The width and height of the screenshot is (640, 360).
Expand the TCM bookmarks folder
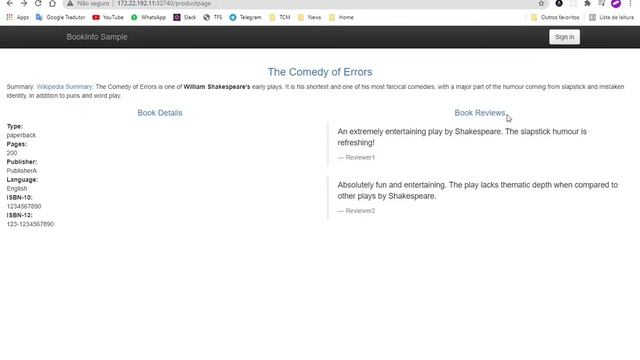pos(280,17)
